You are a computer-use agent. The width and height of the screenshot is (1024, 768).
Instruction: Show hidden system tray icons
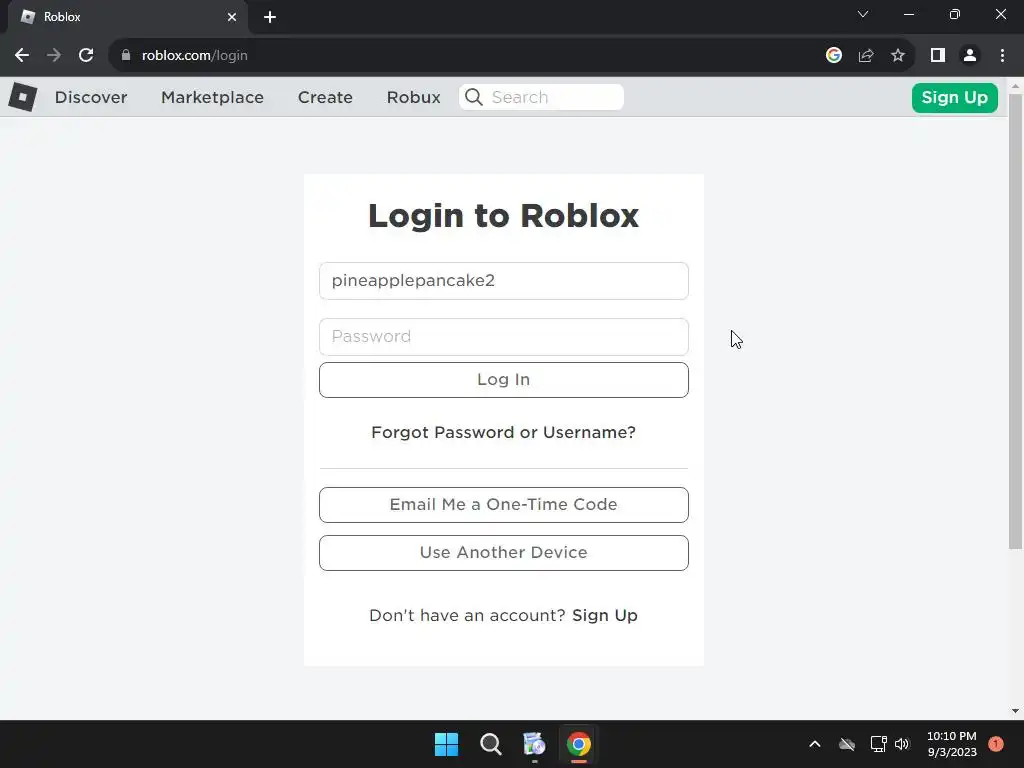(x=815, y=744)
